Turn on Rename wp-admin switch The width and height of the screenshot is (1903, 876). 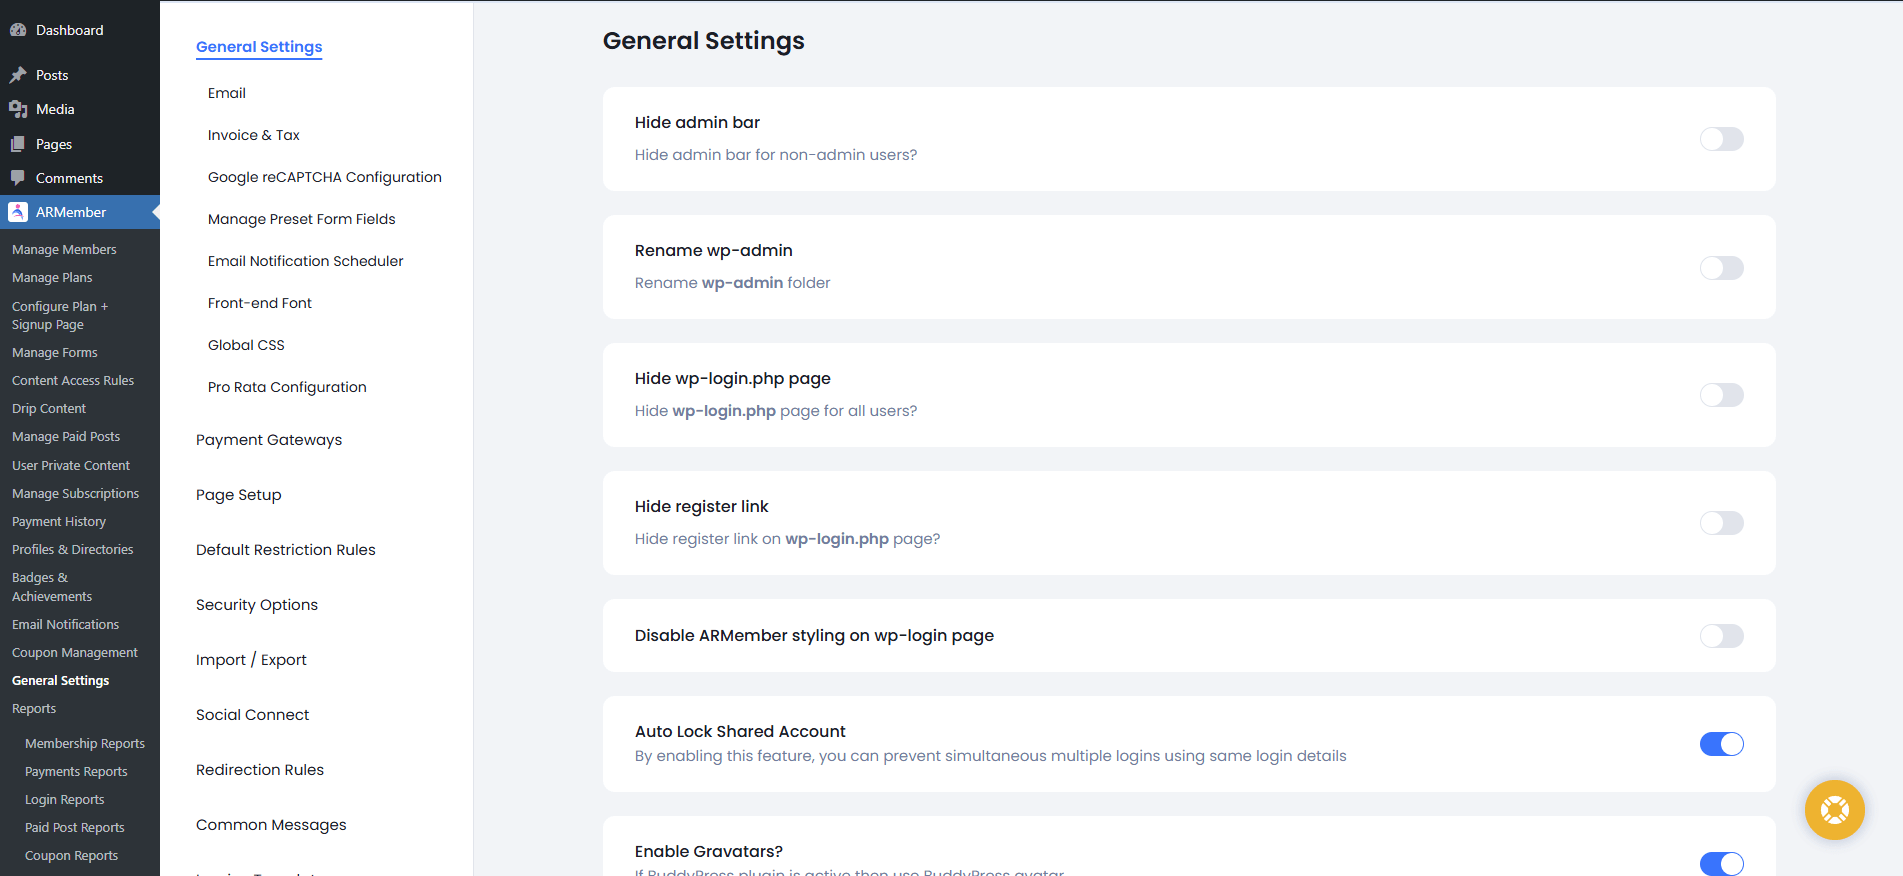1721,268
